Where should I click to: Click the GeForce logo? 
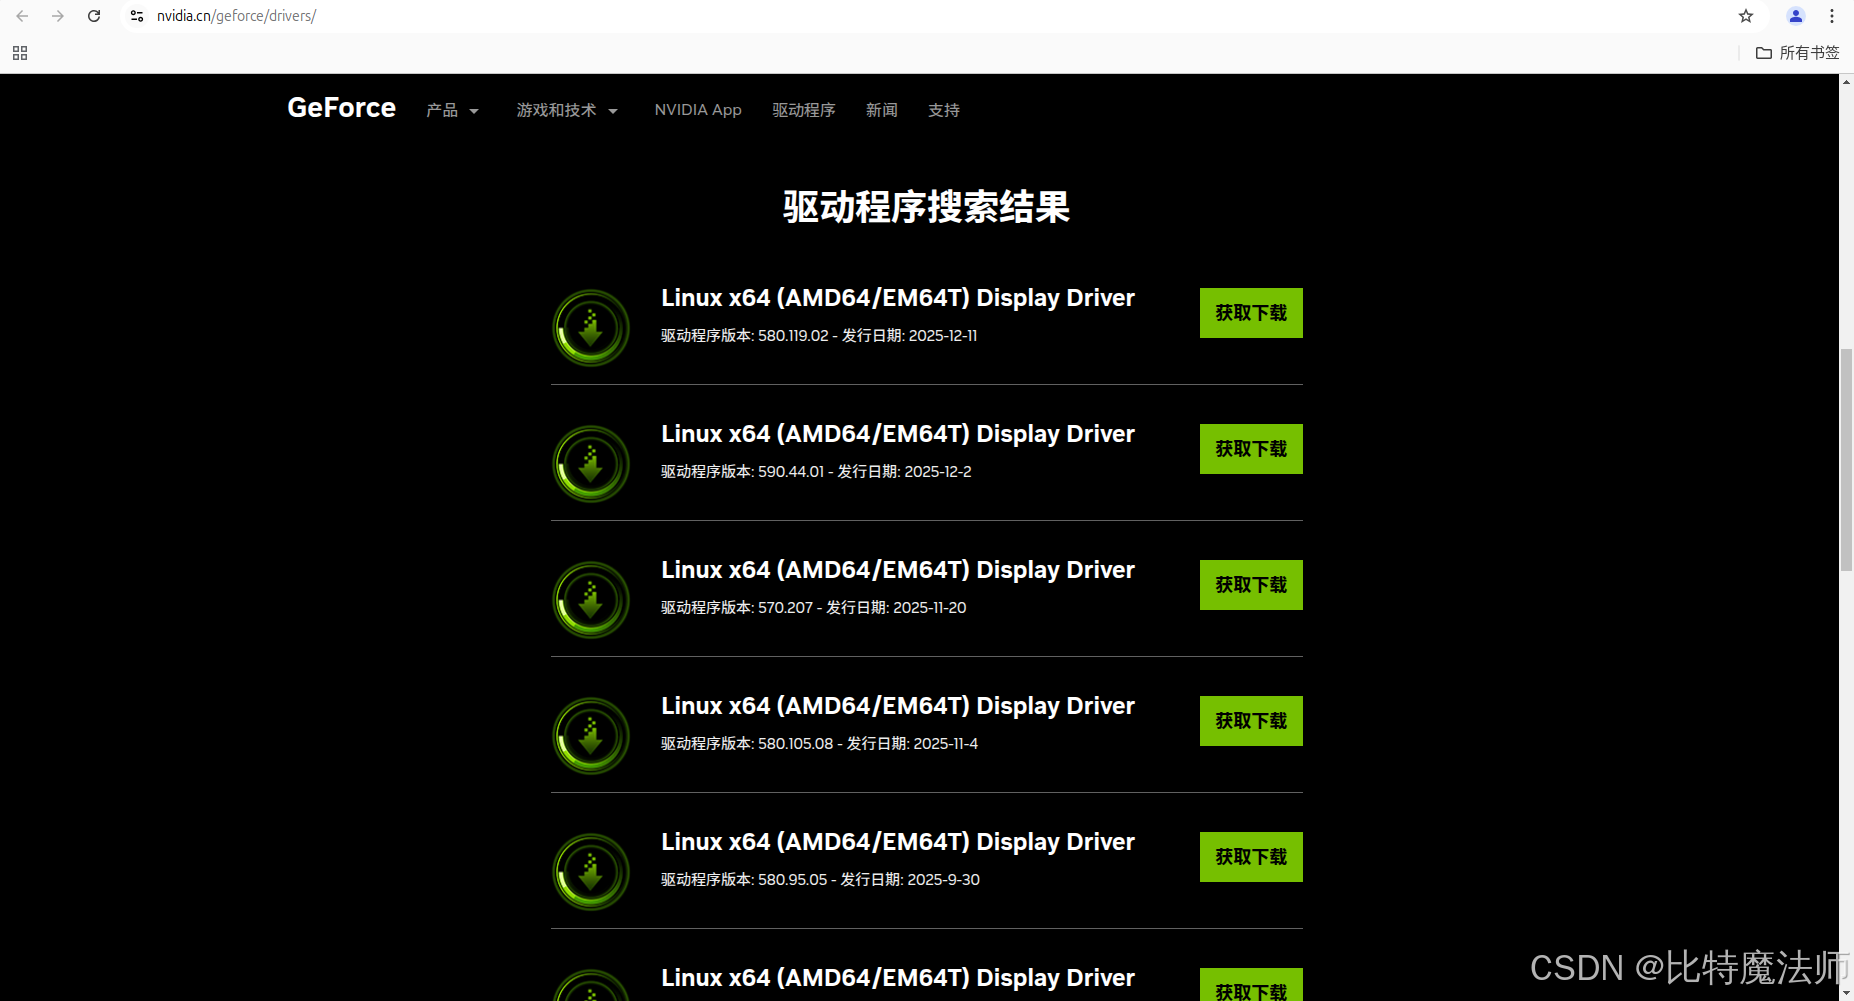(x=341, y=108)
